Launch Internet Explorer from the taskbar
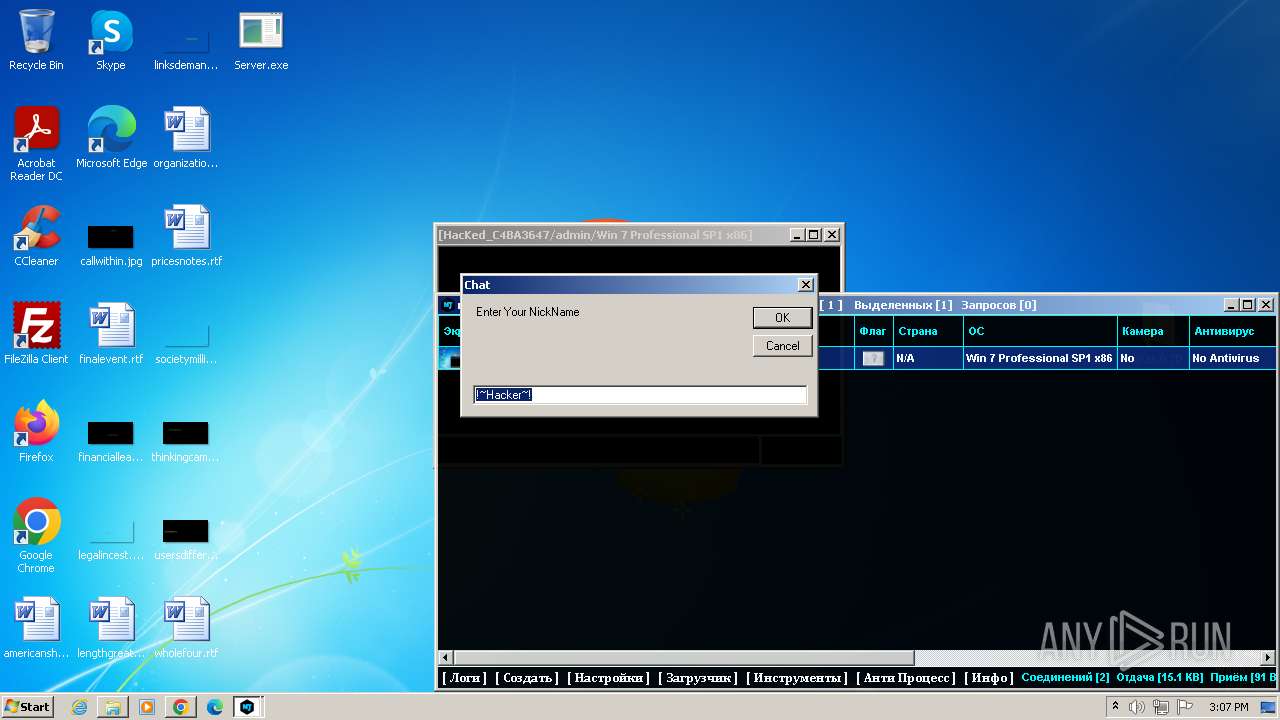 point(79,707)
